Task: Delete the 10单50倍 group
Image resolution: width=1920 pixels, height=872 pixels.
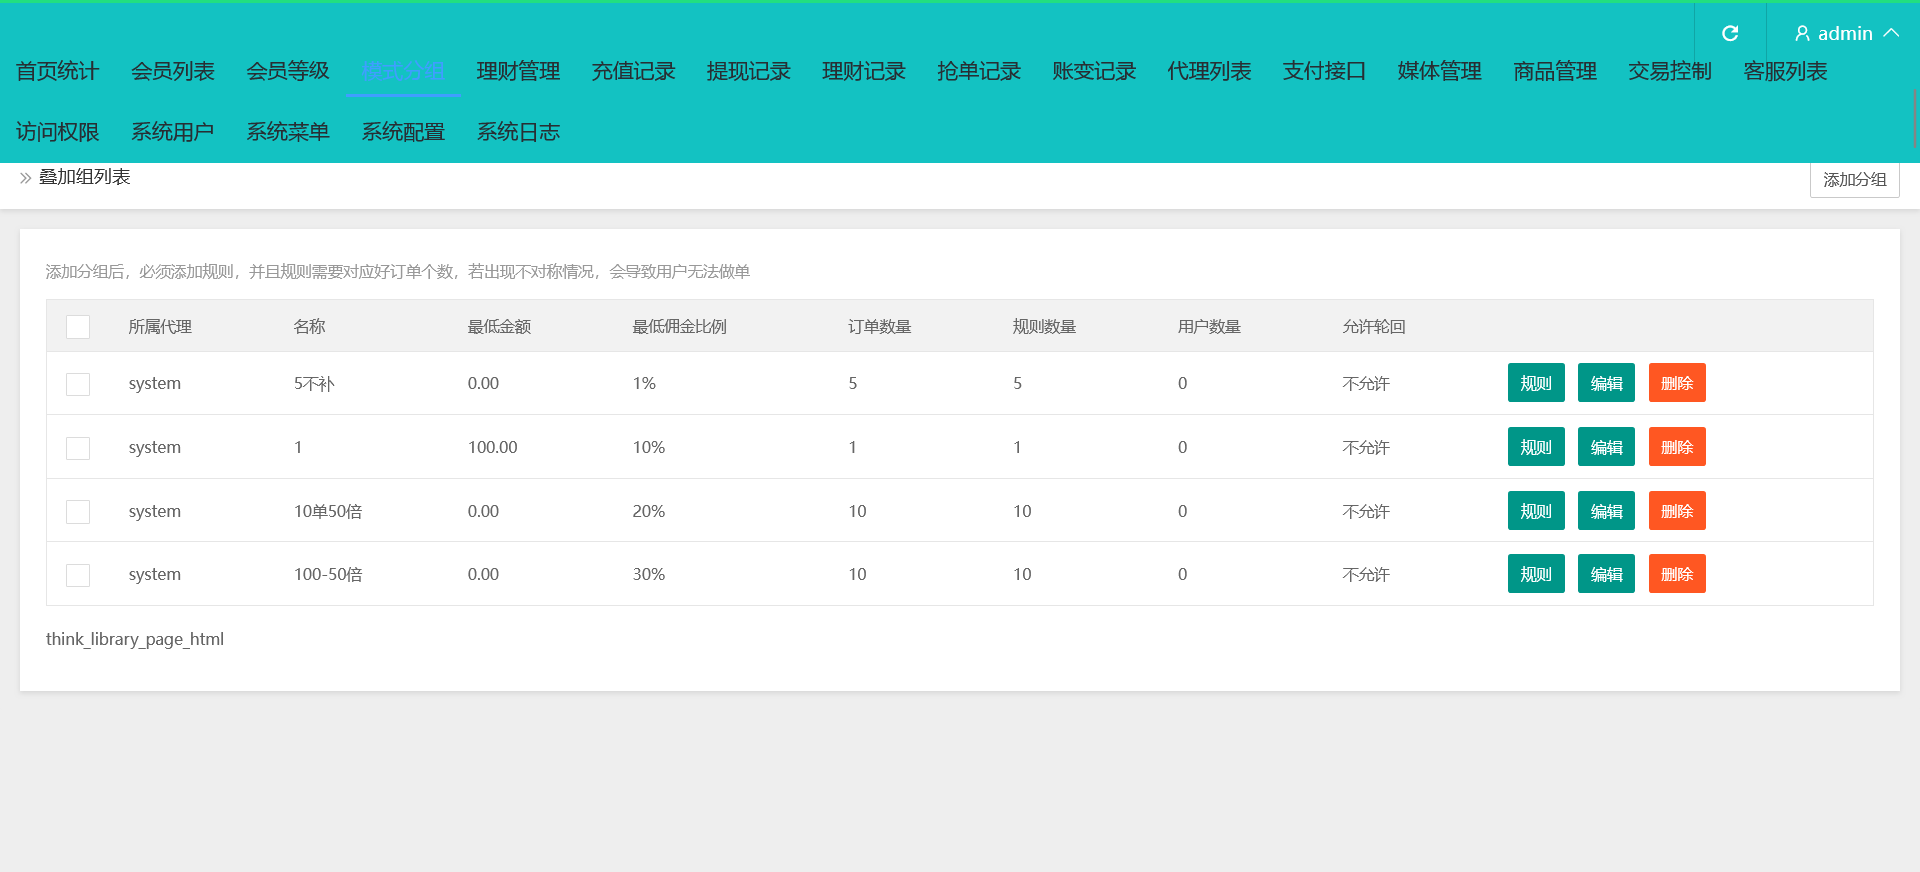Action: [1676, 511]
